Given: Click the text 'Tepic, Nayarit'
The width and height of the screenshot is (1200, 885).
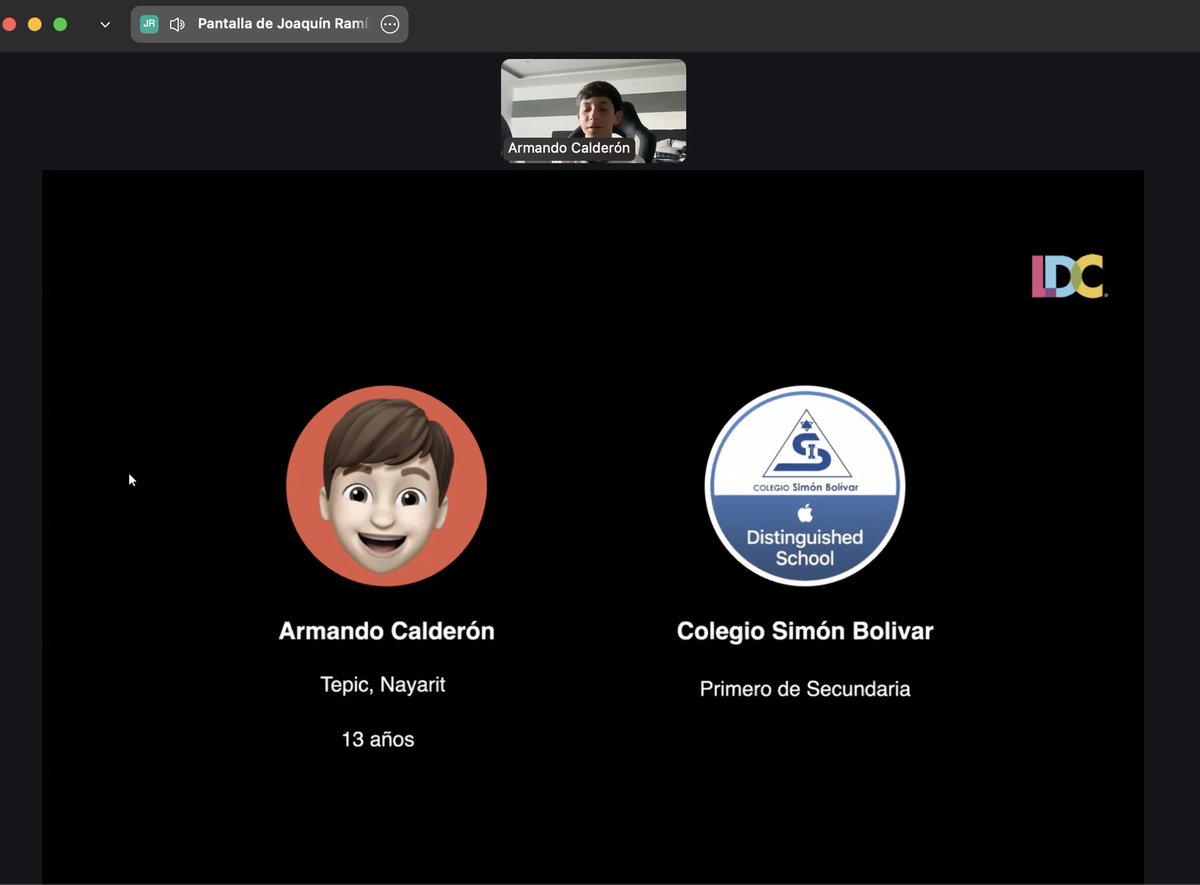Looking at the screenshot, I should coord(383,686).
